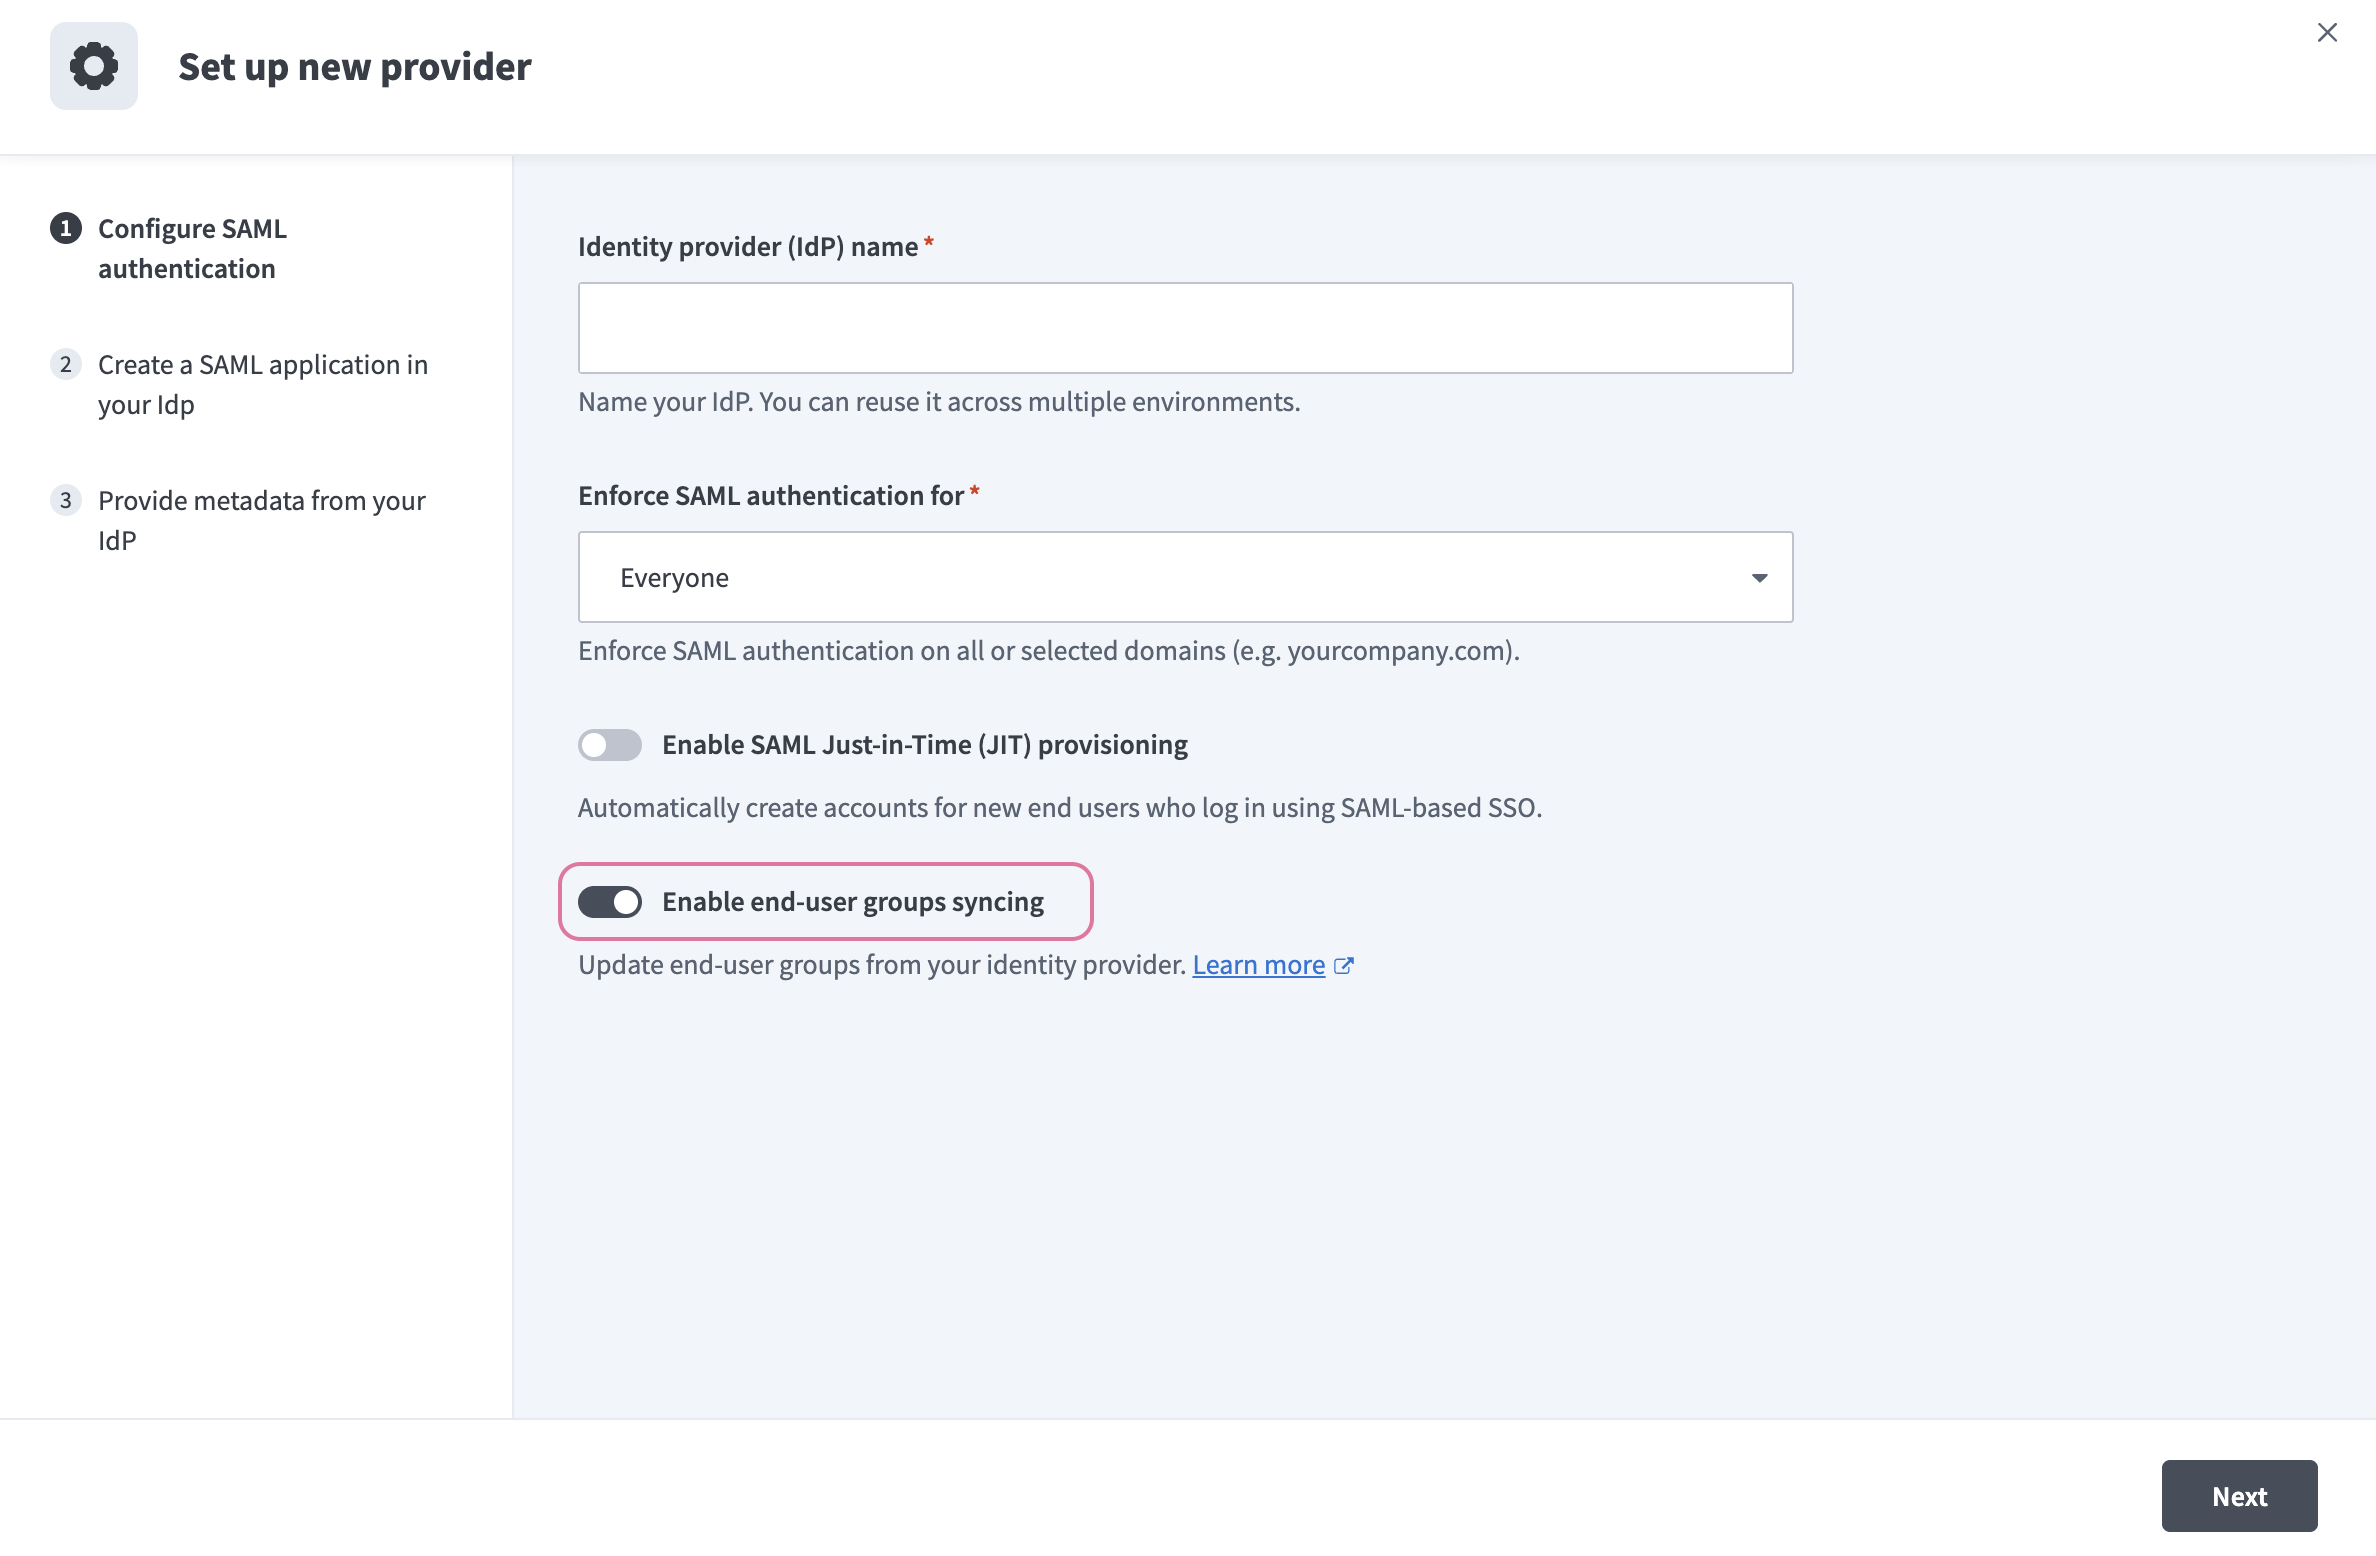Select the Configure SAML authentication step

[x=192, y=248]
